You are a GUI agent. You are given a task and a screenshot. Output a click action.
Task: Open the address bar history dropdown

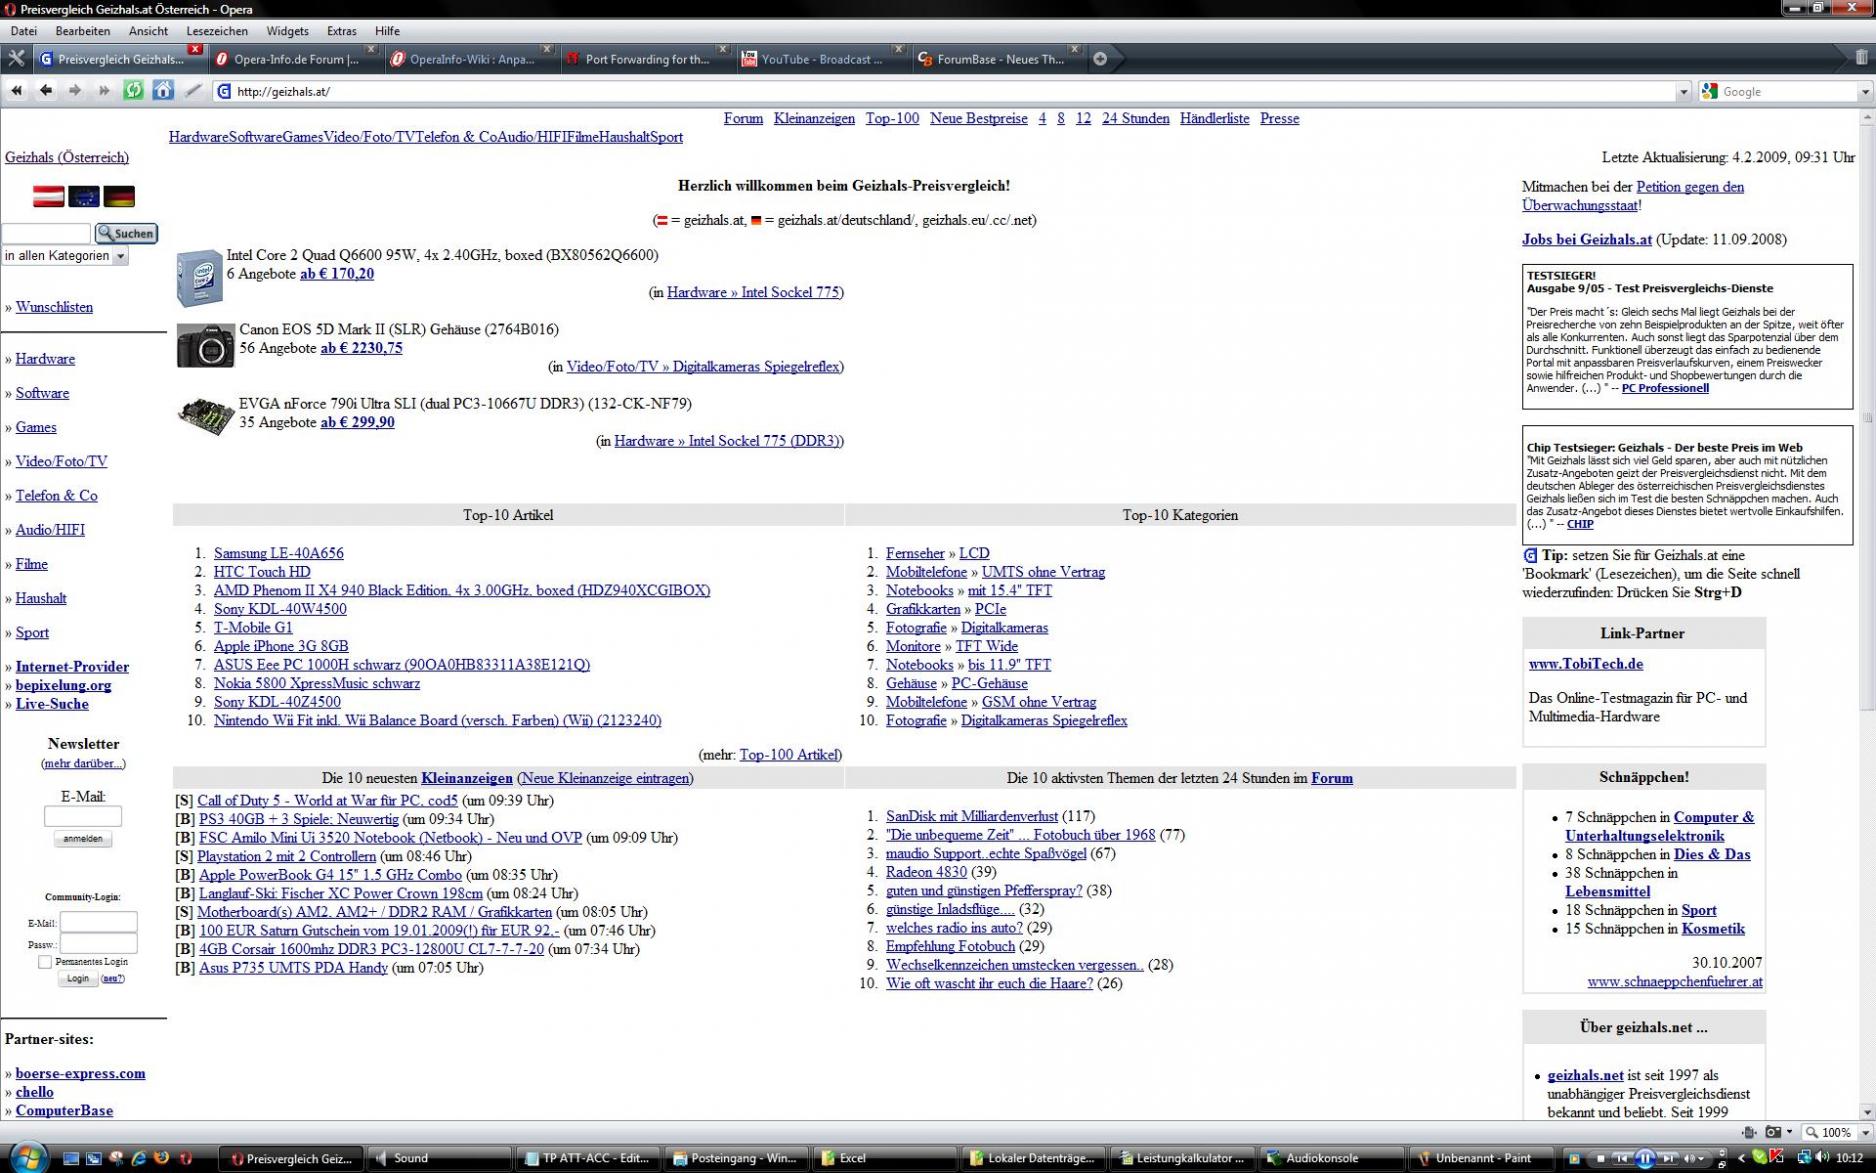pos(1683,92)
